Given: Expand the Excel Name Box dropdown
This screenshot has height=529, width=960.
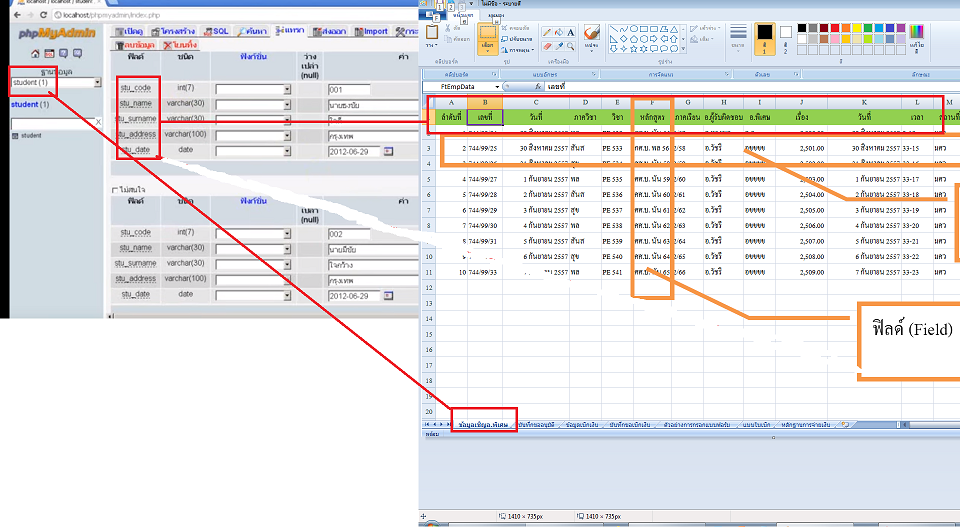Looking at the screenshot, I should (x=497, y=87).
